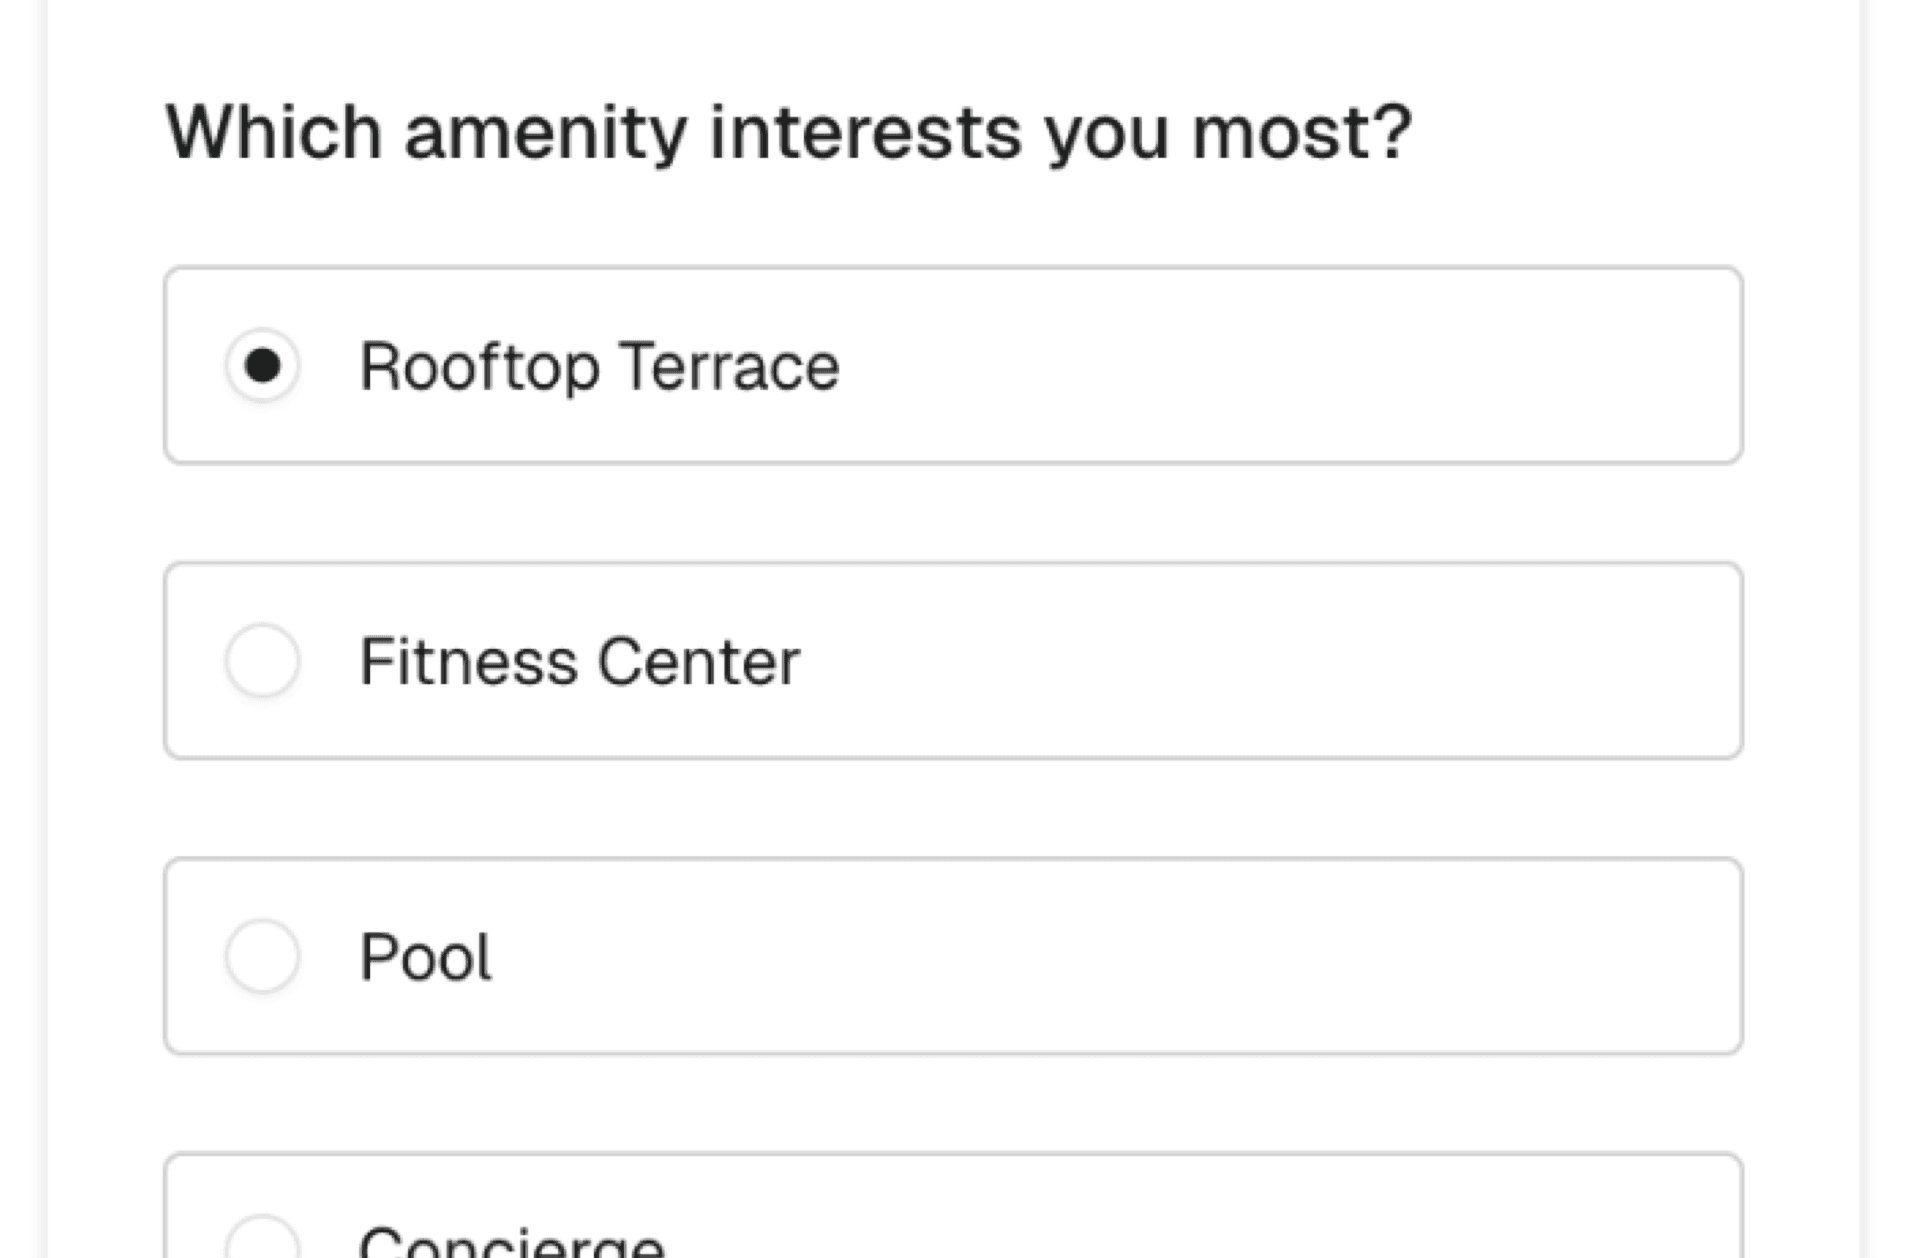This screenshot has width=1911, height=1258.
Task: Click the word 'Fitness' in second option
Action: click(468, 662)
